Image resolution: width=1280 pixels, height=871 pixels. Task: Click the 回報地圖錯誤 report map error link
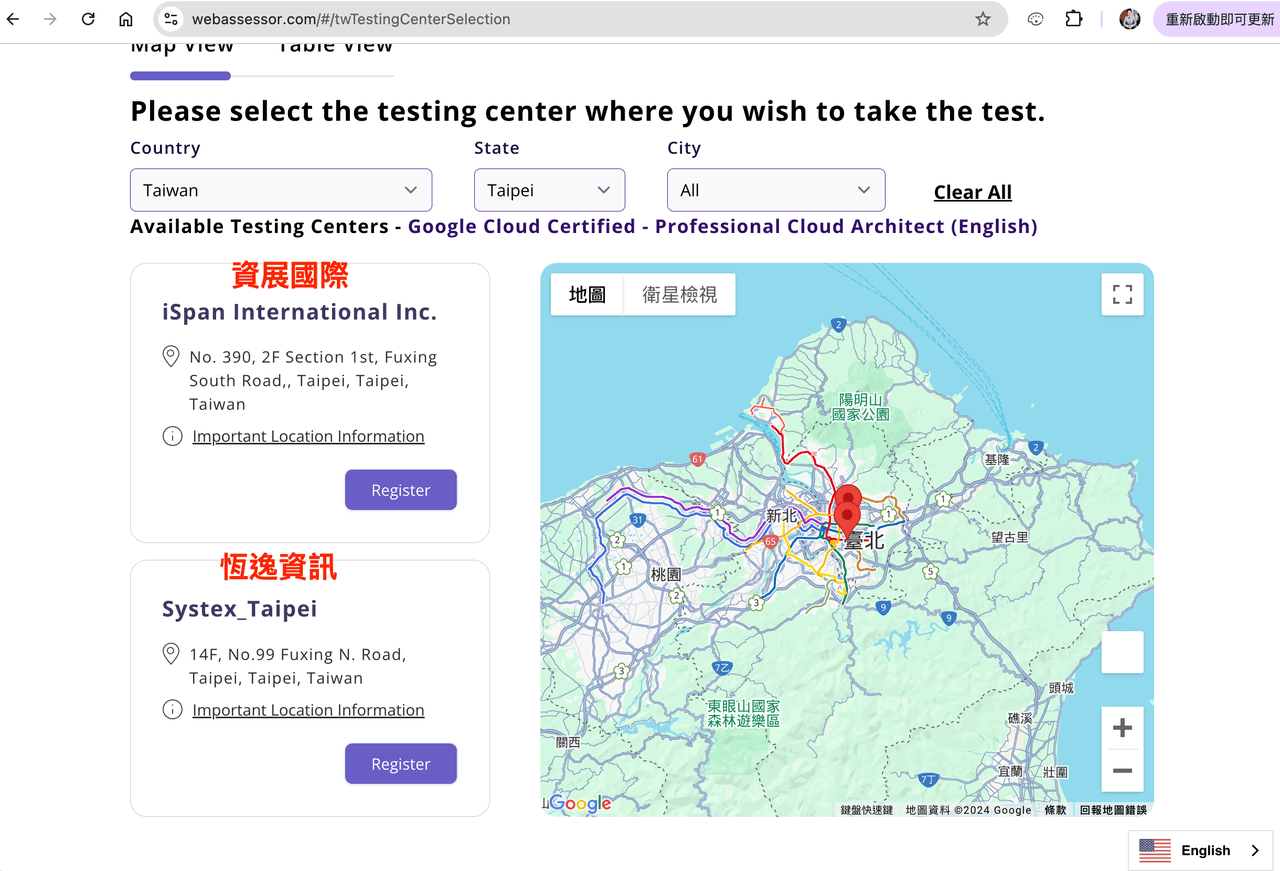coord(1113,810)
